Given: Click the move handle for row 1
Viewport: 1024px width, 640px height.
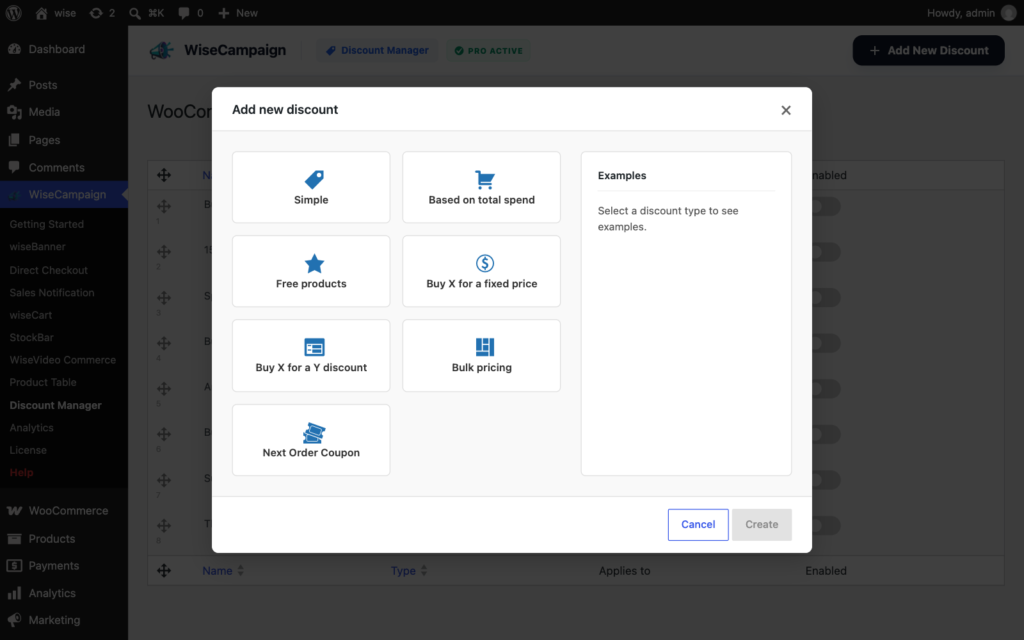Looking at the screenshot, I should tap(164, 206).
